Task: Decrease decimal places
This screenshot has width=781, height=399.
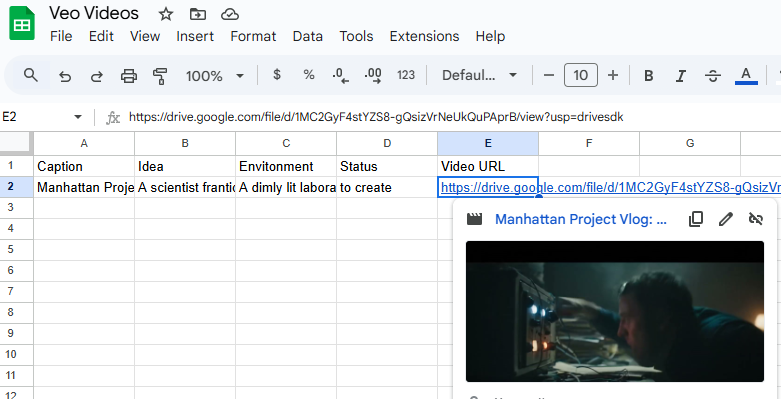Action: point(341,75)
